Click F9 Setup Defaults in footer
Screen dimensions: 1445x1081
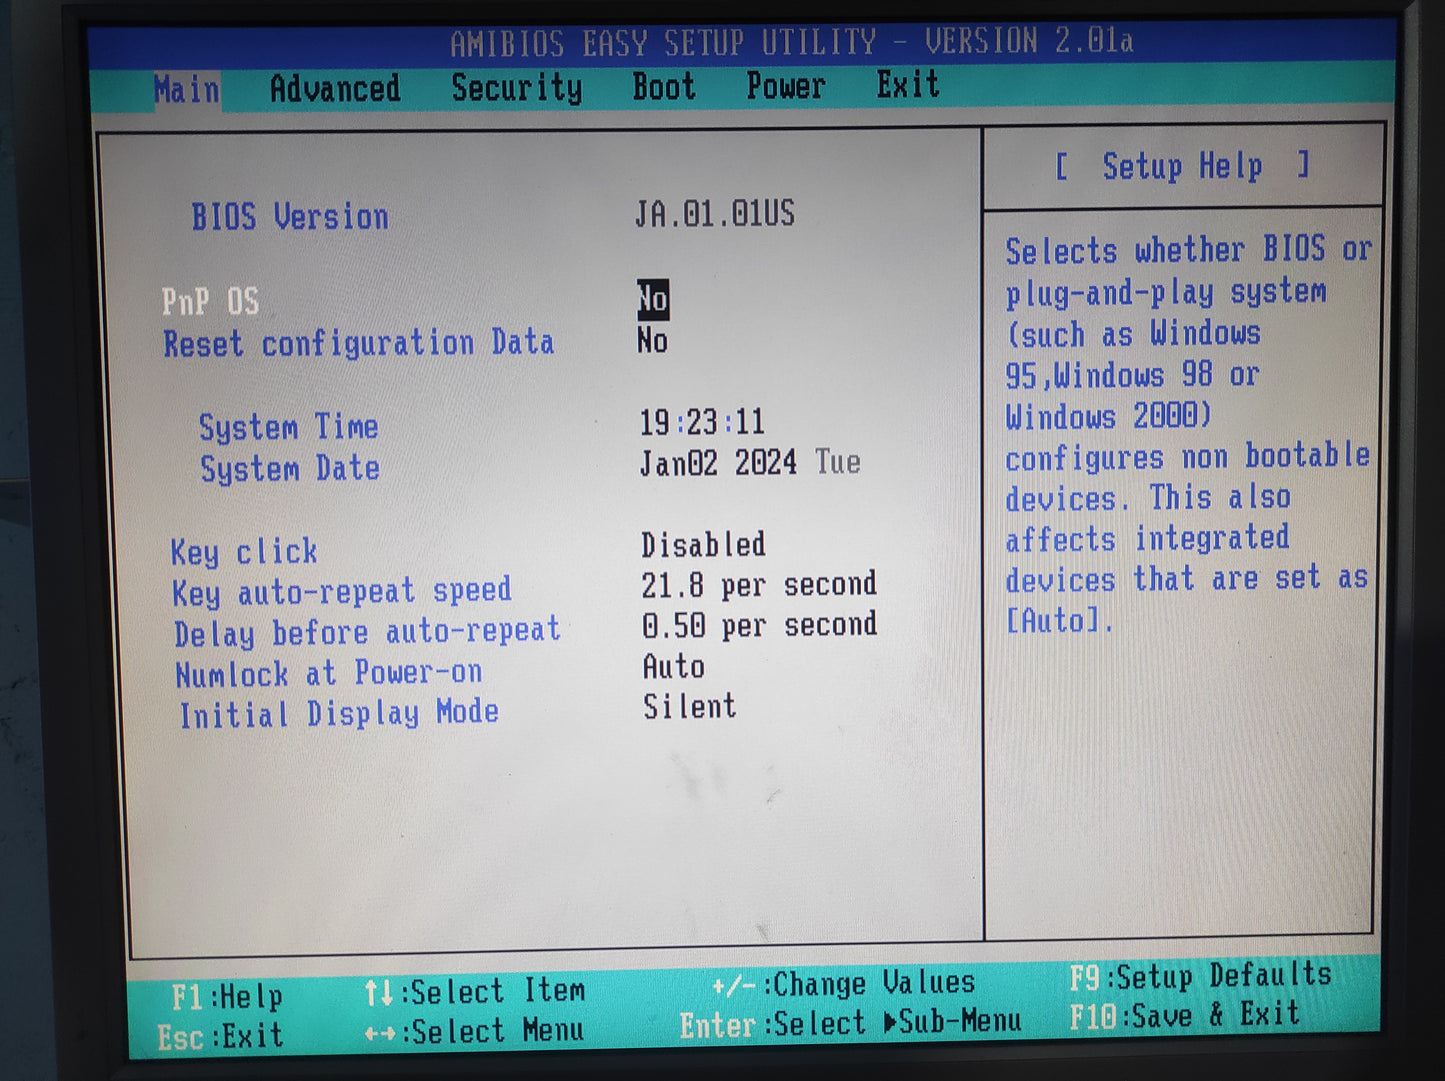pyautogui.click(x=1199, y=976)
